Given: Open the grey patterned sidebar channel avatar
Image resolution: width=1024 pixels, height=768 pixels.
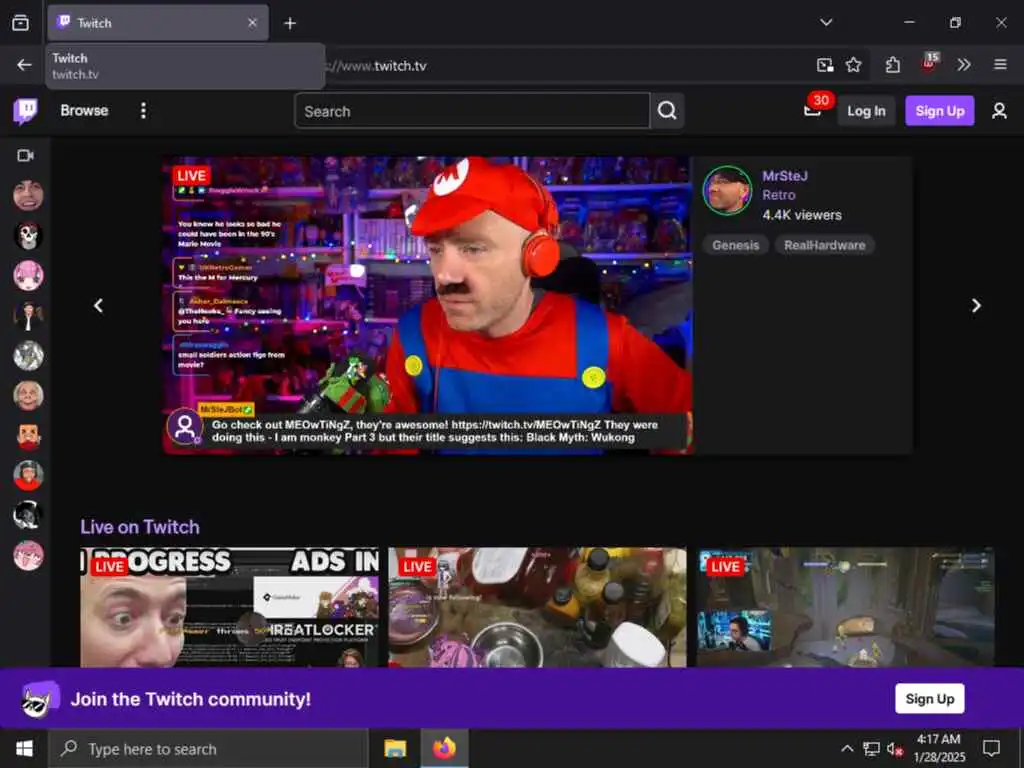Looking at the screenshot, I should (x=28, y=356).
